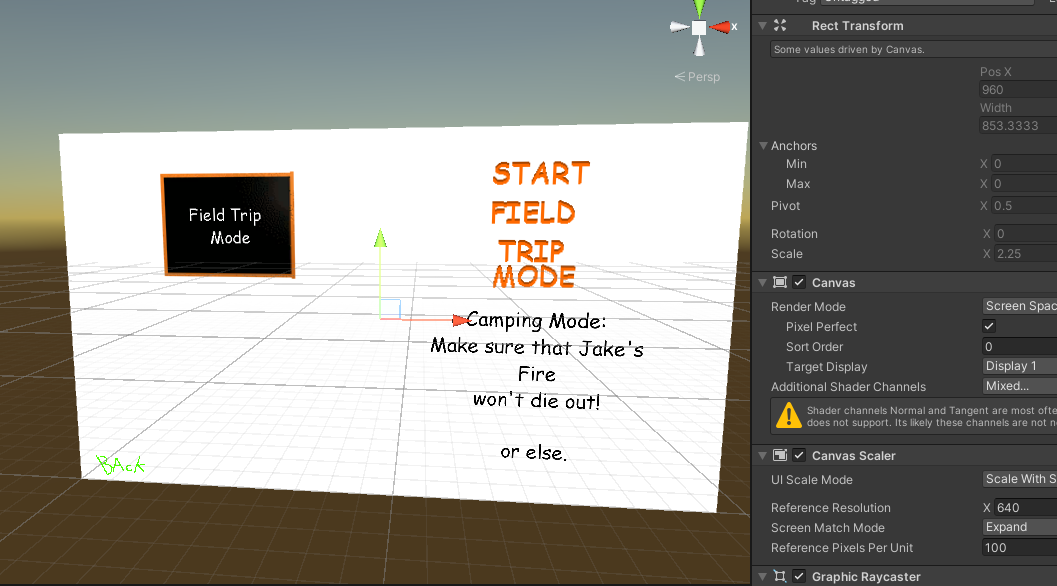Disable the Graphic Raycaster component checkbox

(x=799, y=576)
